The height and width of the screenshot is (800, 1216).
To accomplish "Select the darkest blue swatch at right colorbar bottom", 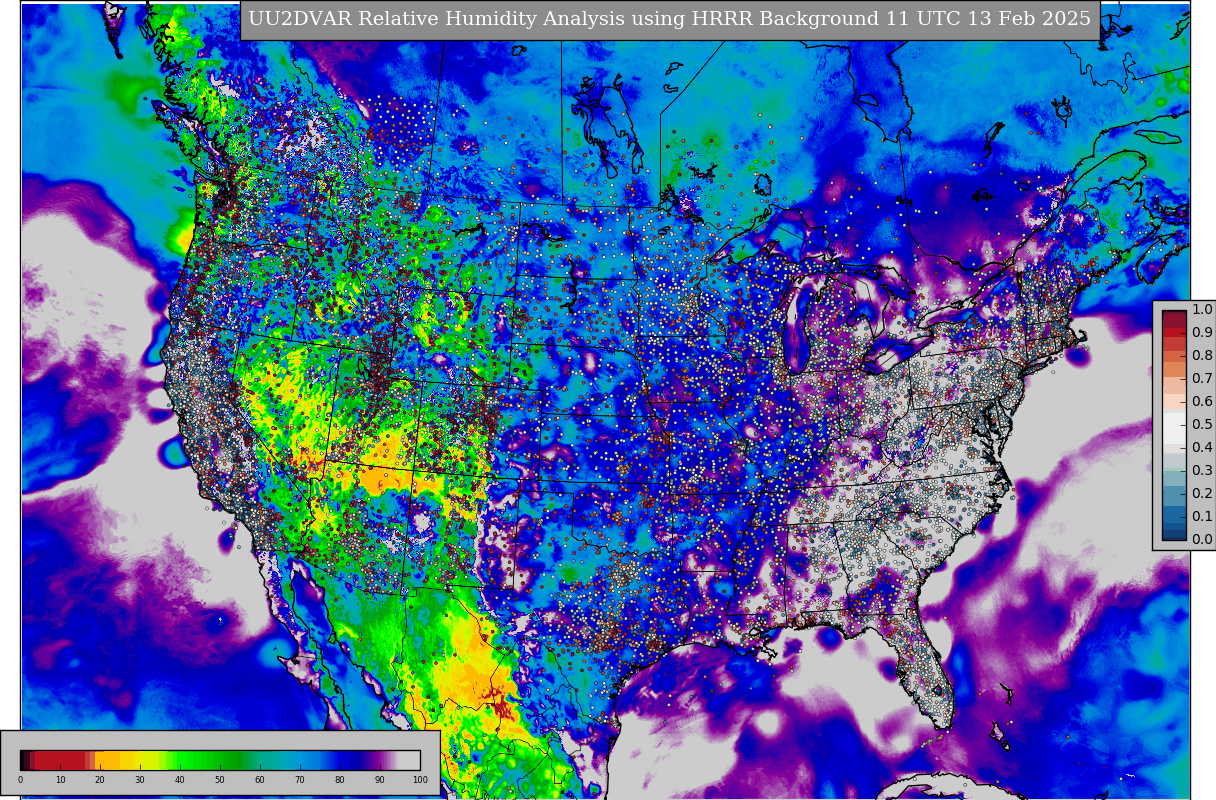I will tap(1174, 534).
